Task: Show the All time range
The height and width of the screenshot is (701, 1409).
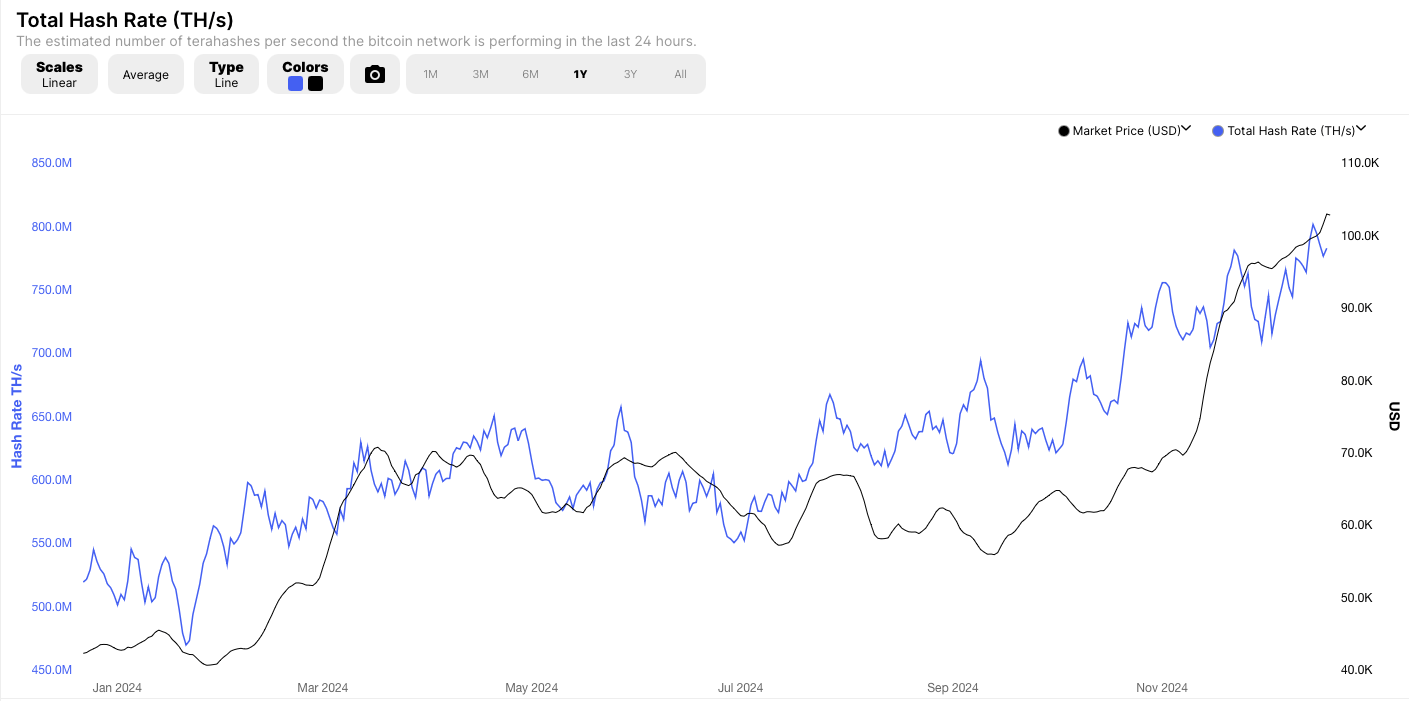Action: point(681,74)
